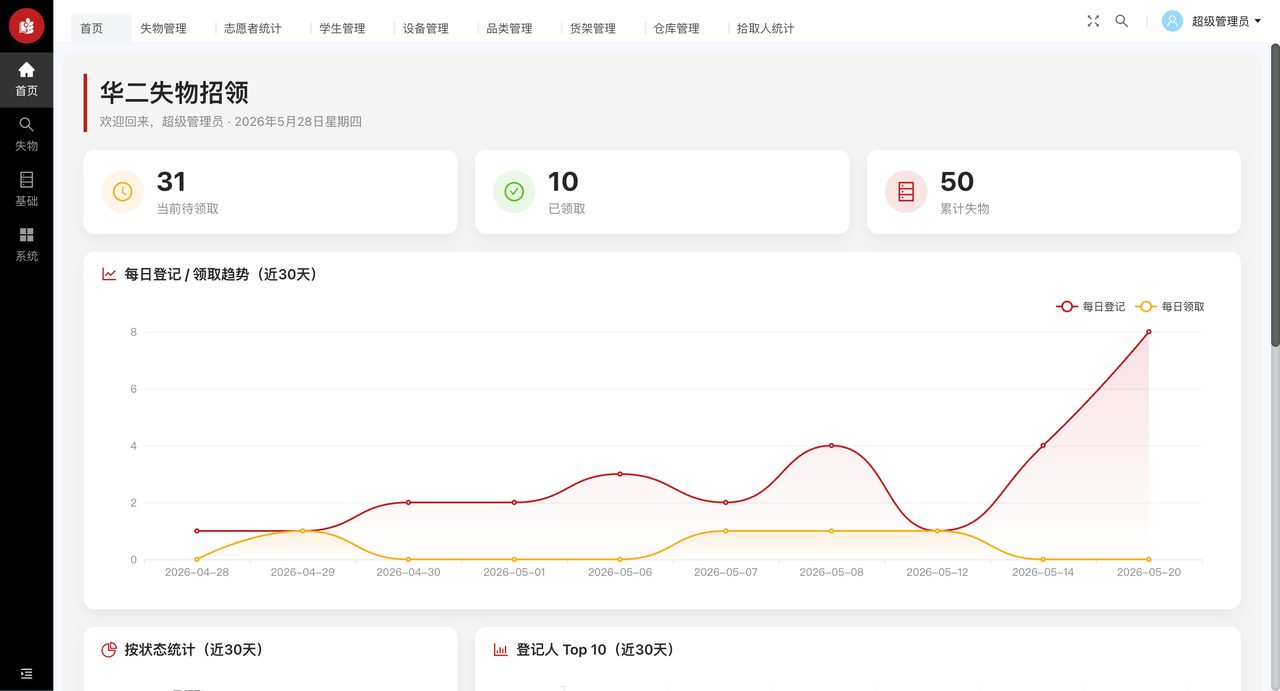Viewport: 1280px width, 691px height.
Task: Click the 累计失物 card label
Action: pyautogui.click(x=965, y=209)
